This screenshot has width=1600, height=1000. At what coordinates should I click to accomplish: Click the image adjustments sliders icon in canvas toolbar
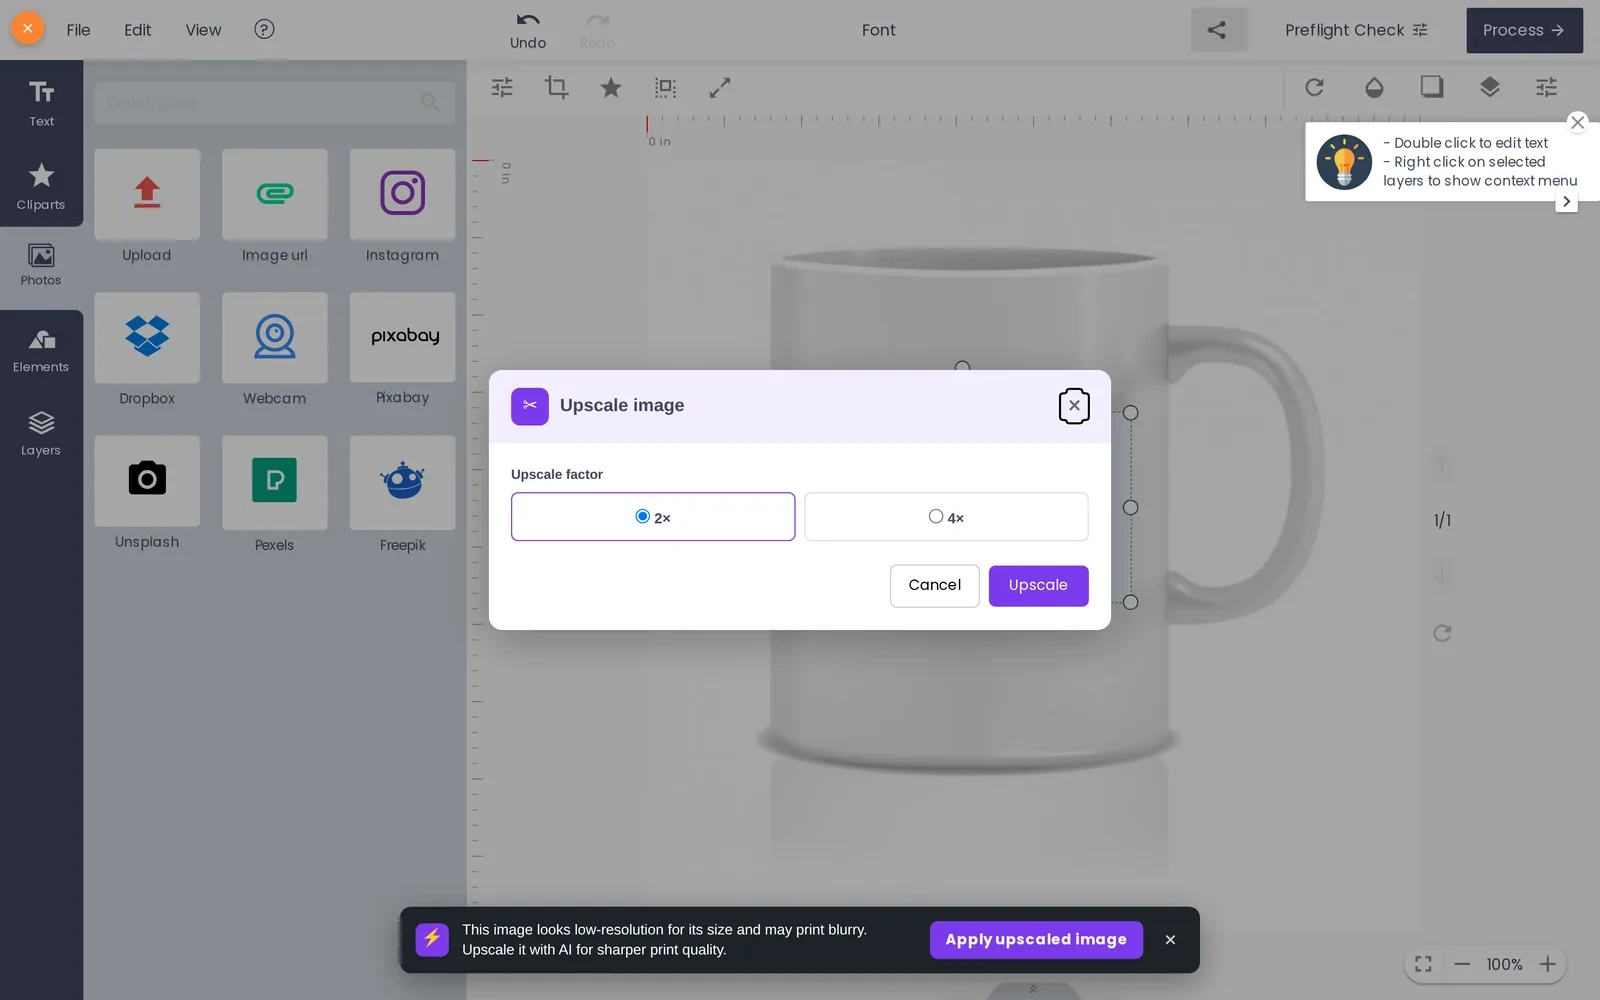click(x=502, y=88)
